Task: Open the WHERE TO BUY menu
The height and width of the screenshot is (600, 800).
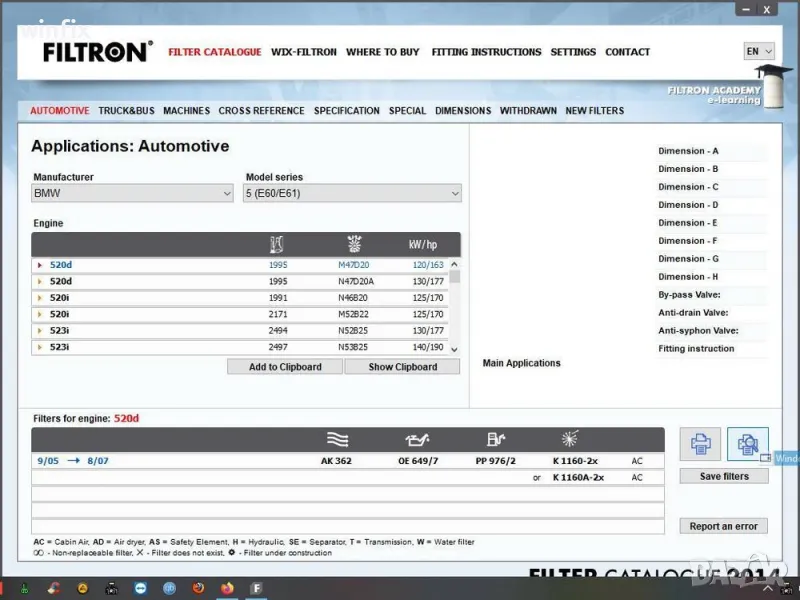Action: coord(382,52)
